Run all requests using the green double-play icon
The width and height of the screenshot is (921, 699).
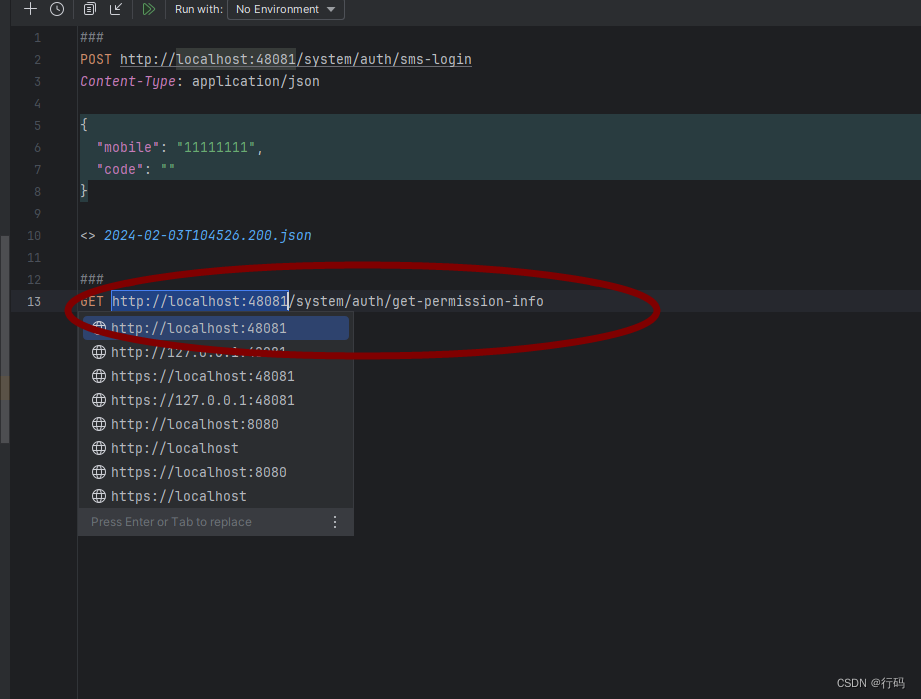148,10
